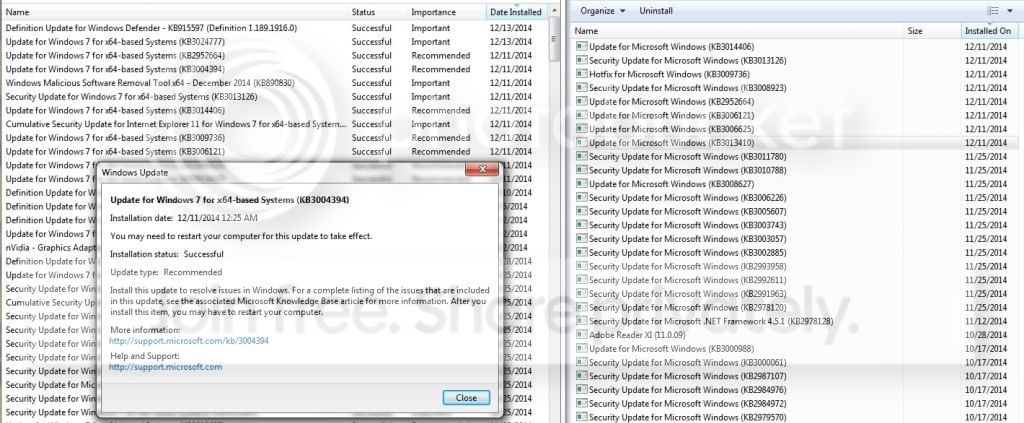Select the icon of Security Update KB2991963
This screenshot has height=423, width=1024.
(x=582, y=293)
